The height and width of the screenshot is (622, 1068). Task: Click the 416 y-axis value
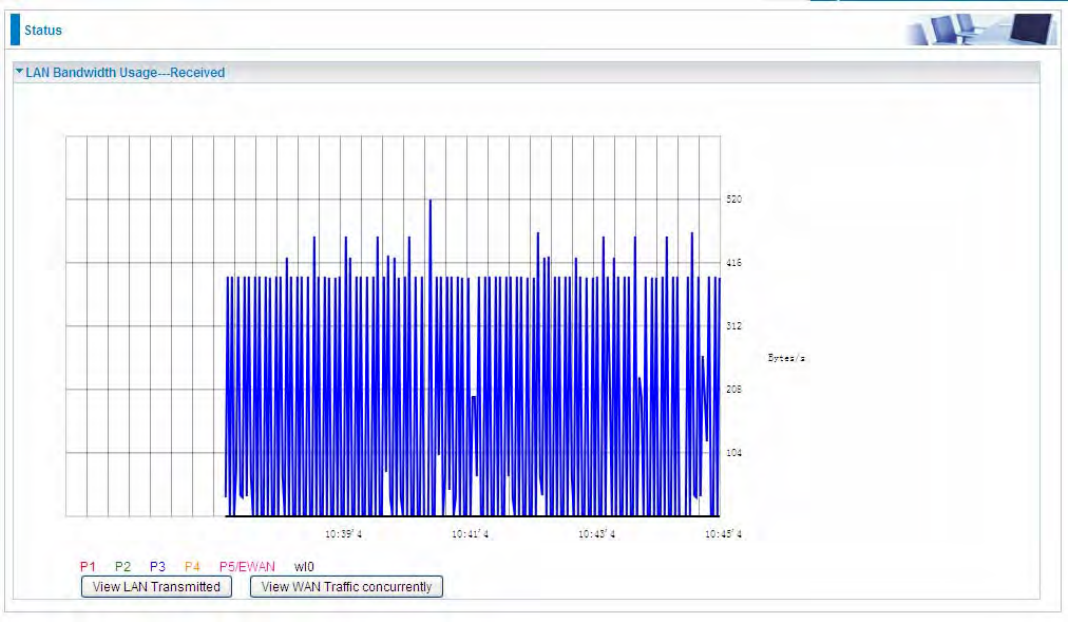point(734,263)
